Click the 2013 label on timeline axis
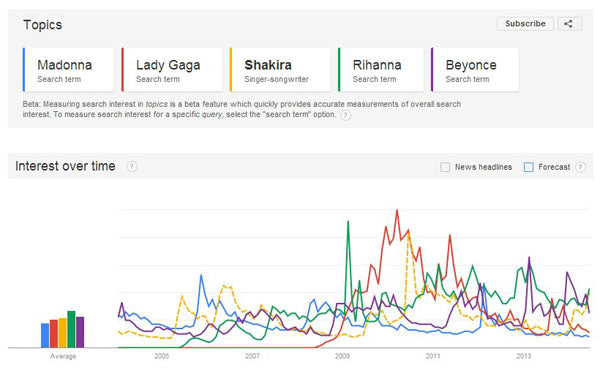Image resolution: width=600 pixels, height=368 pixels. [523, 356]
